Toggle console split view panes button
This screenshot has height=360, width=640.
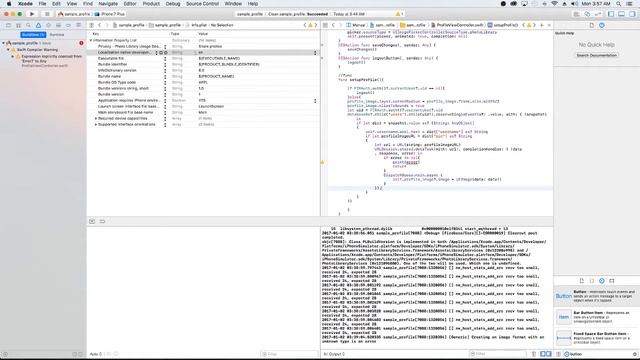(x=546, y=354)
